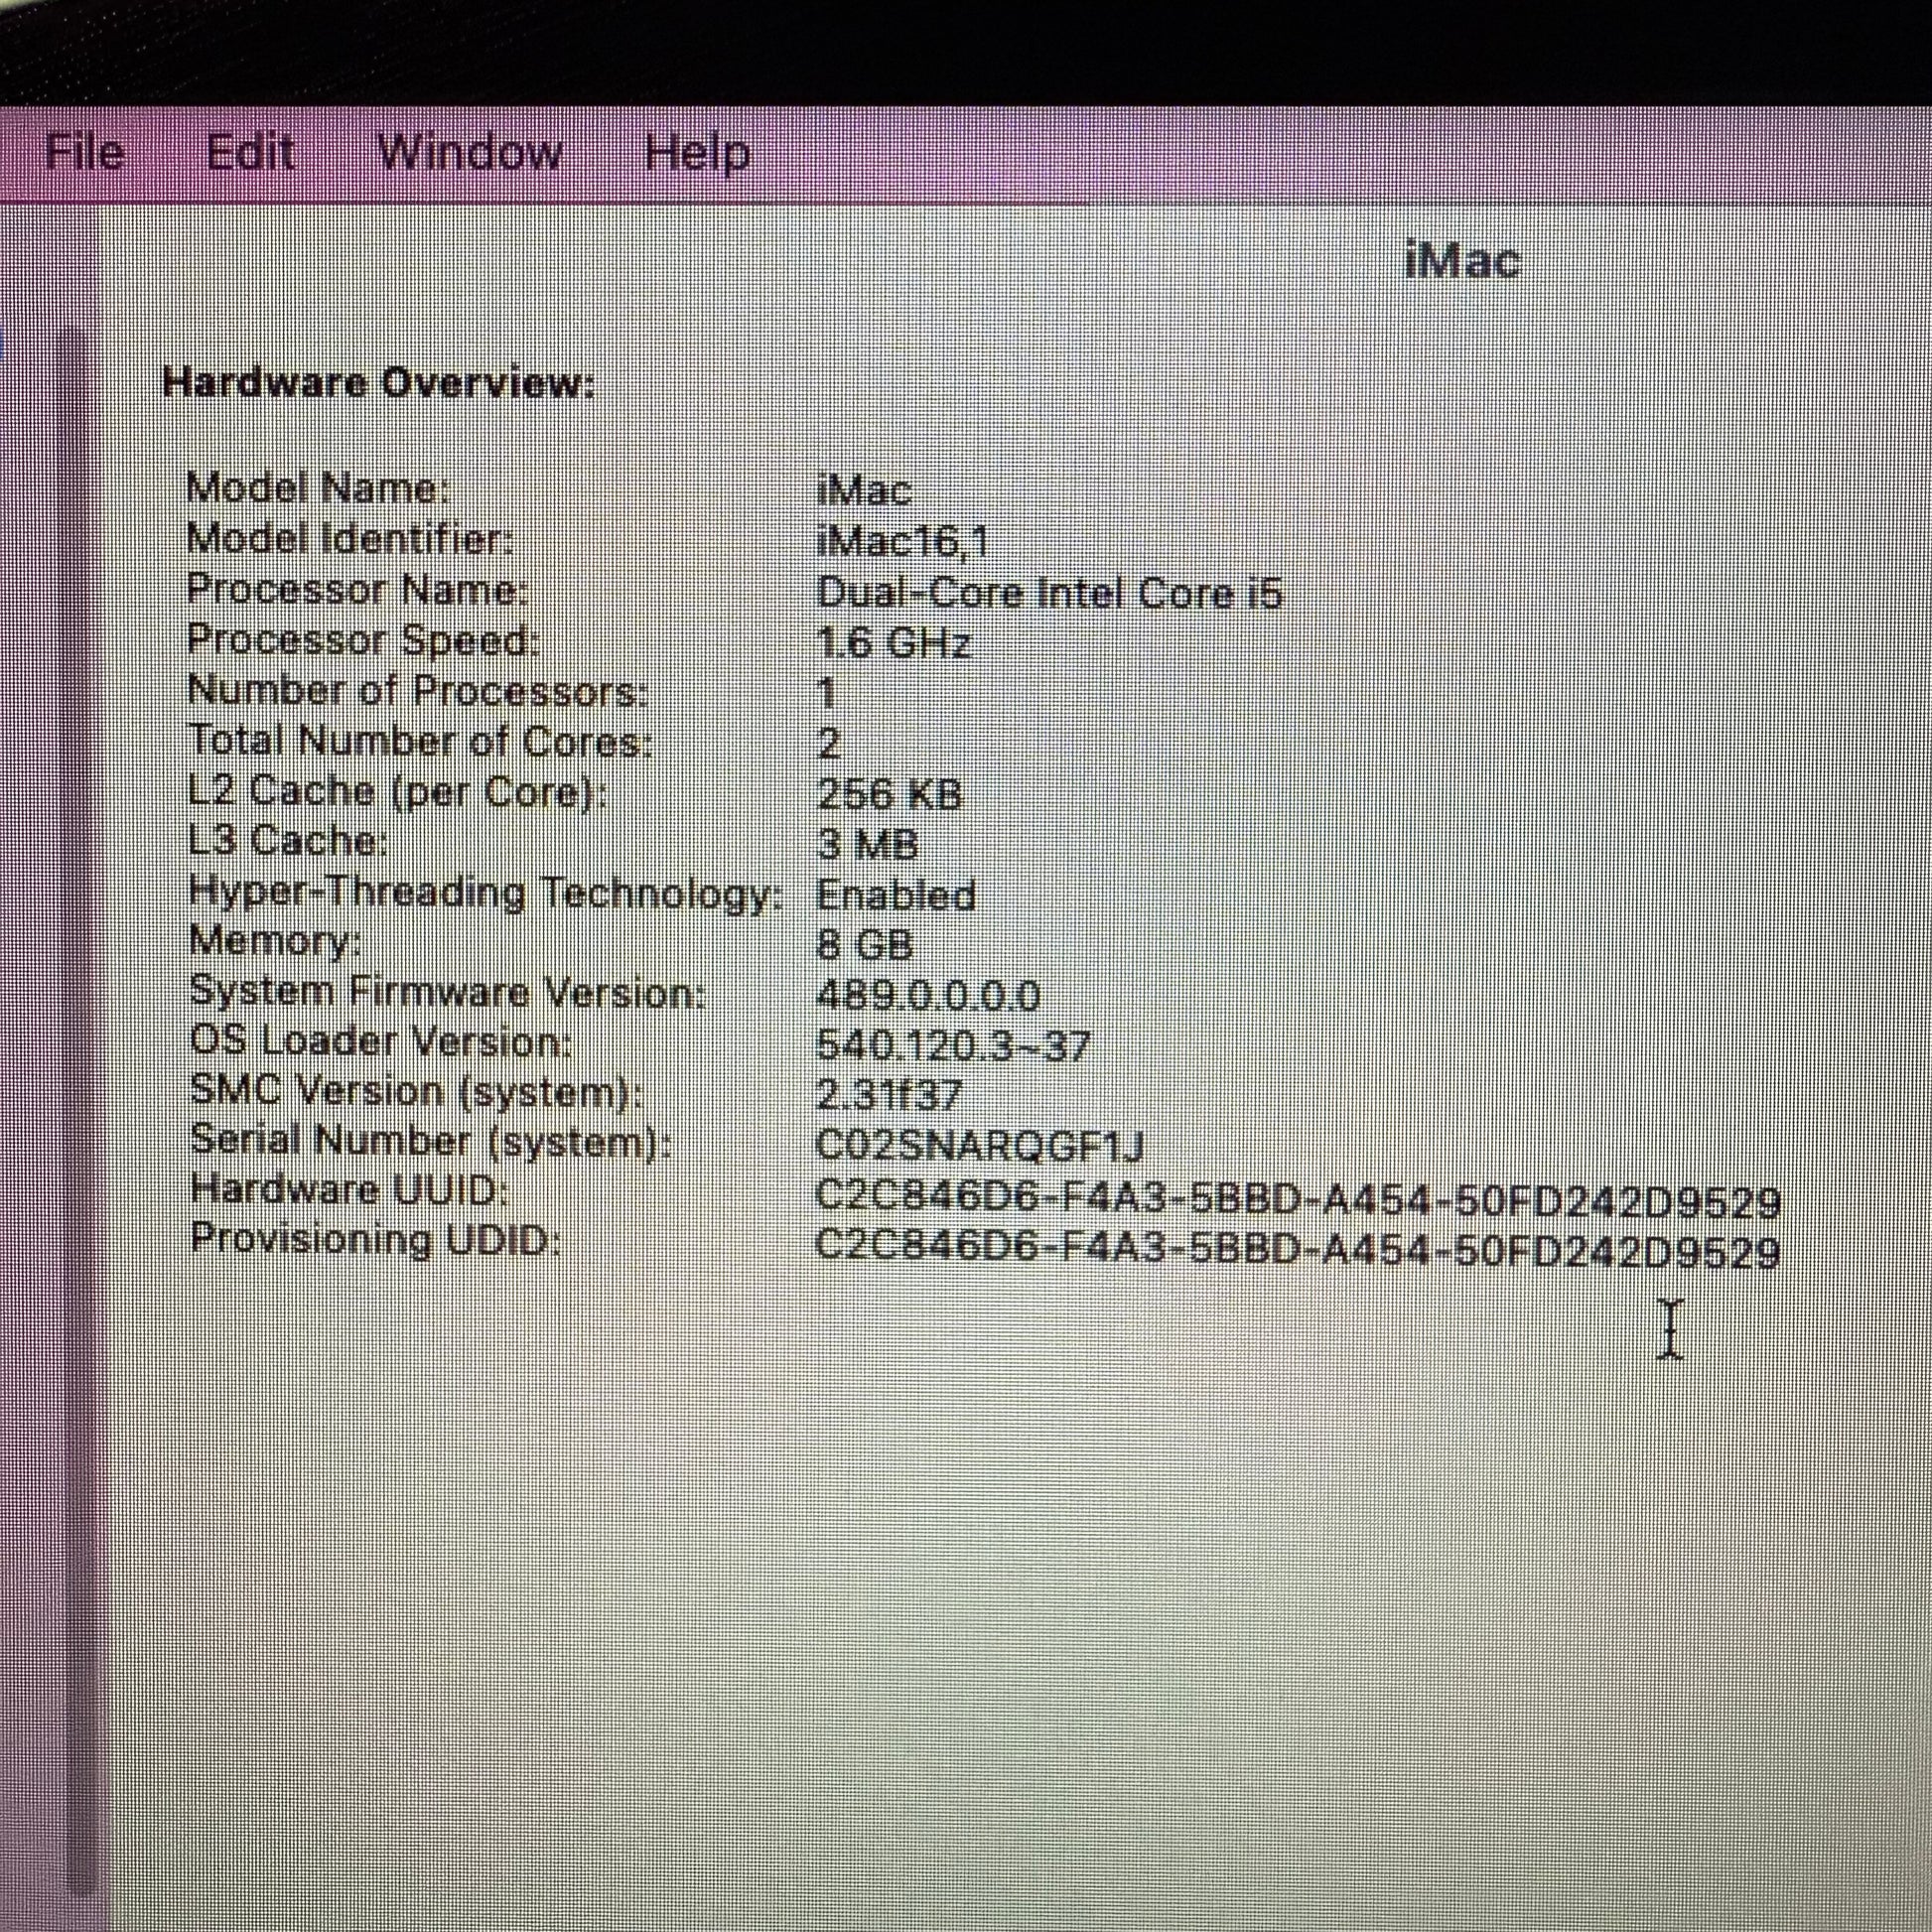Click the Total Number of Cores label
The width and height of the screenshot is (1932, 1932).
coord(421,742)
